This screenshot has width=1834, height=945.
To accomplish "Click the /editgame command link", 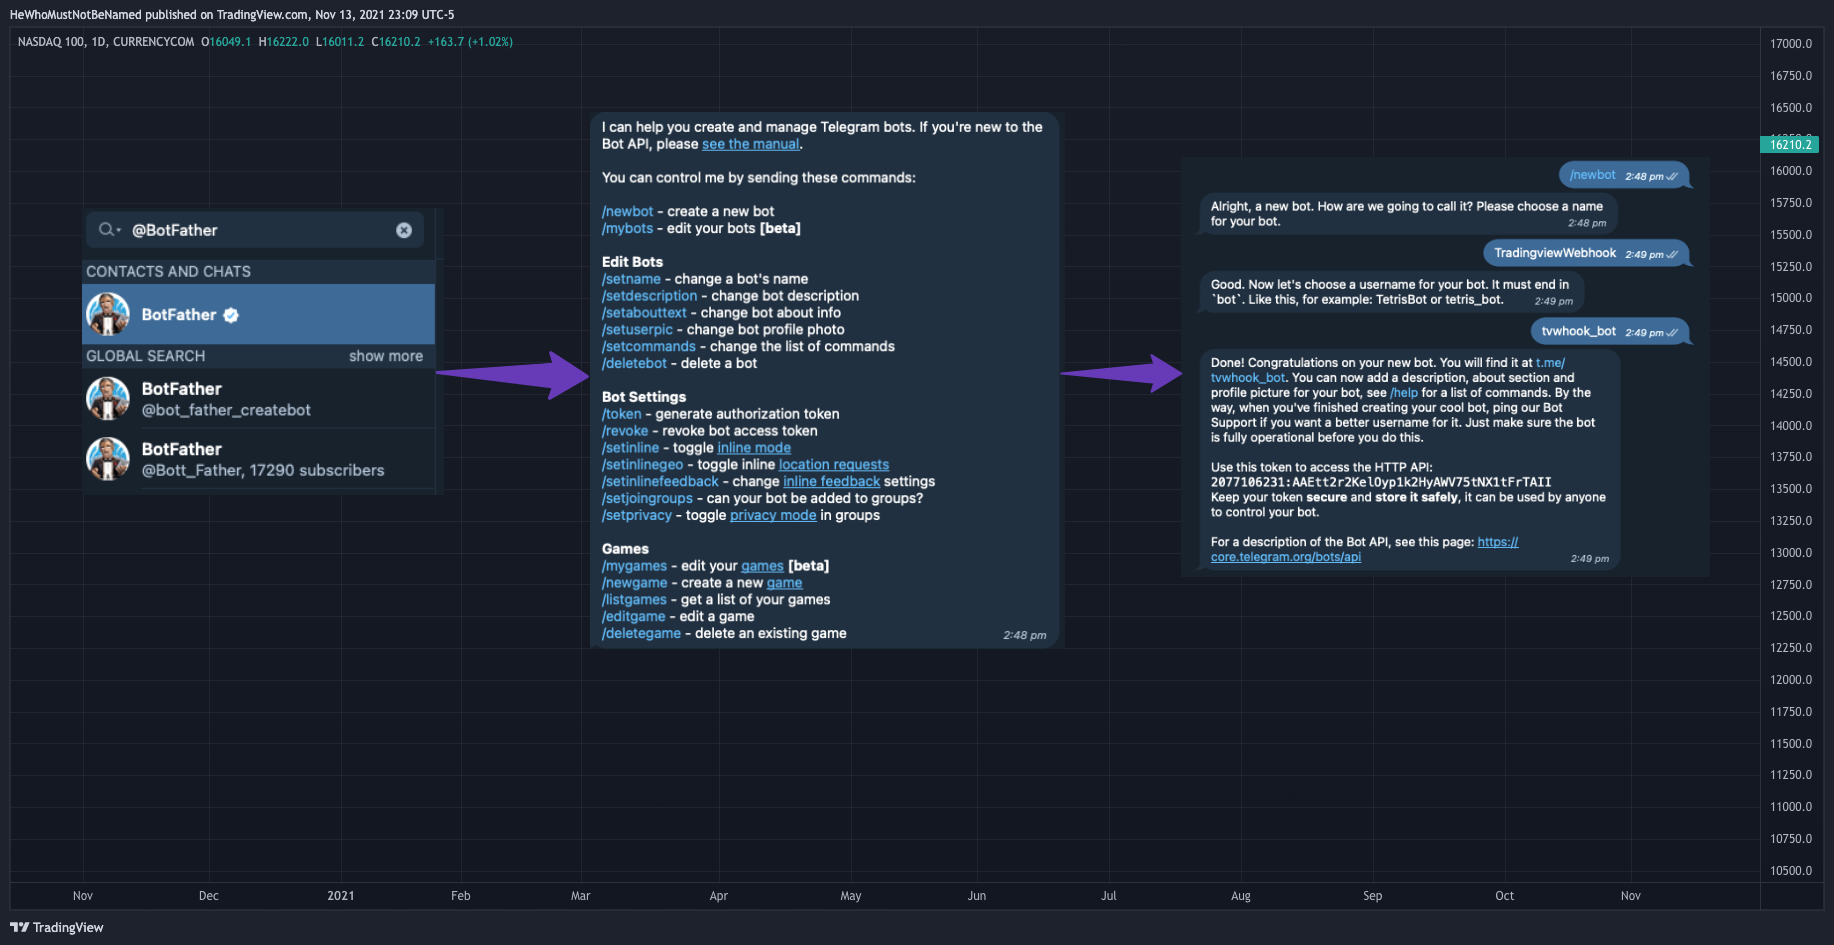I will pyautogui.click(x=633, y=617).
